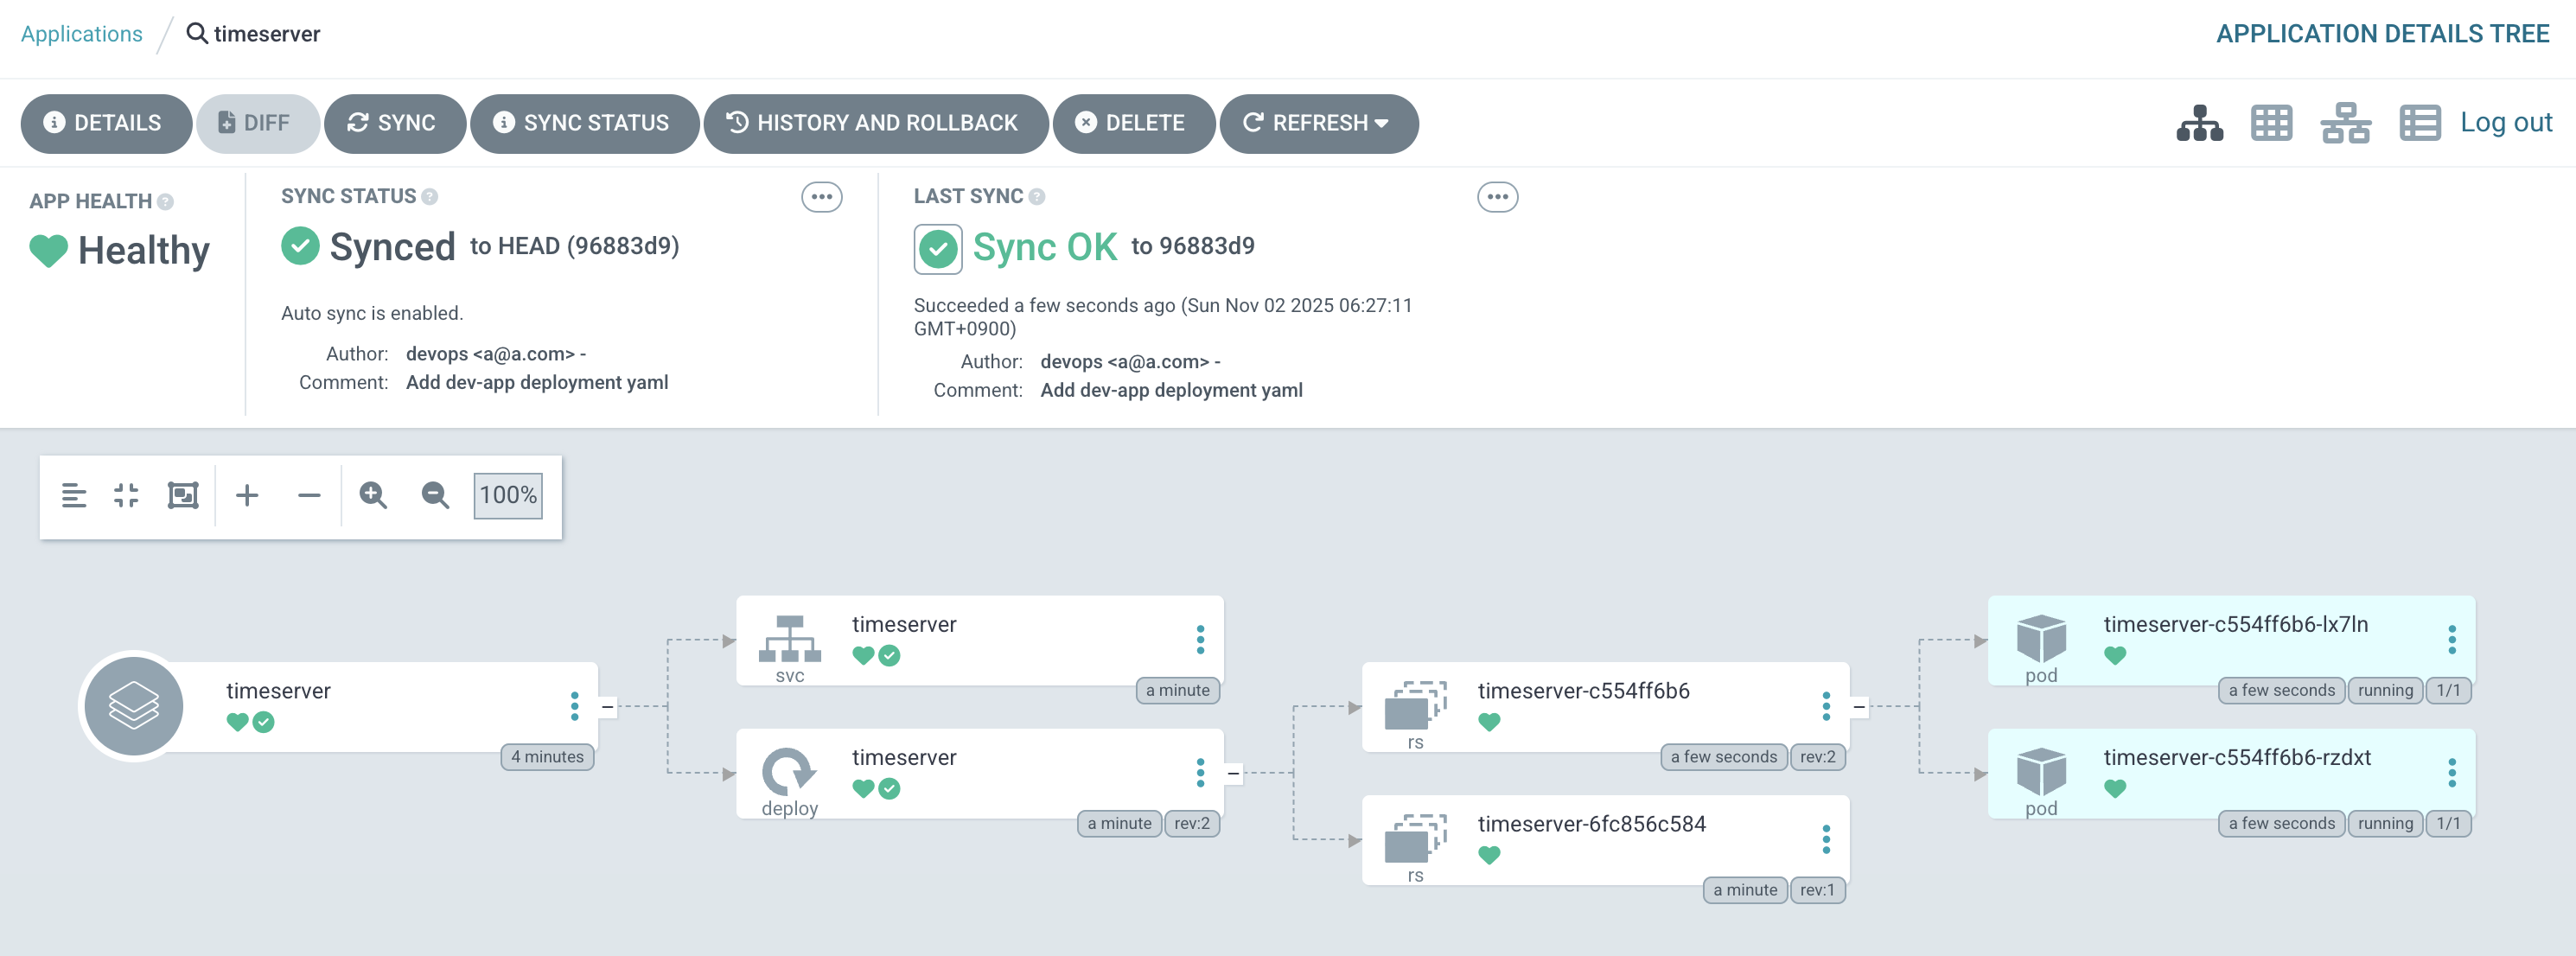This screenshot has width=2576, height=956.
Task: Click the Applications breadcrumb link
Action: pos(82,34)
